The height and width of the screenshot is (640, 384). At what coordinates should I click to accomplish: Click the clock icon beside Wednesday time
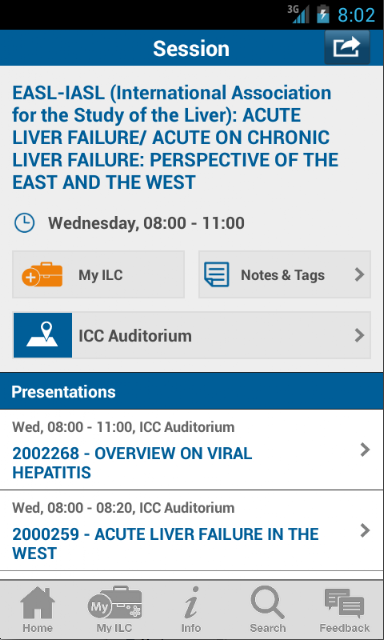coord(24,223)
